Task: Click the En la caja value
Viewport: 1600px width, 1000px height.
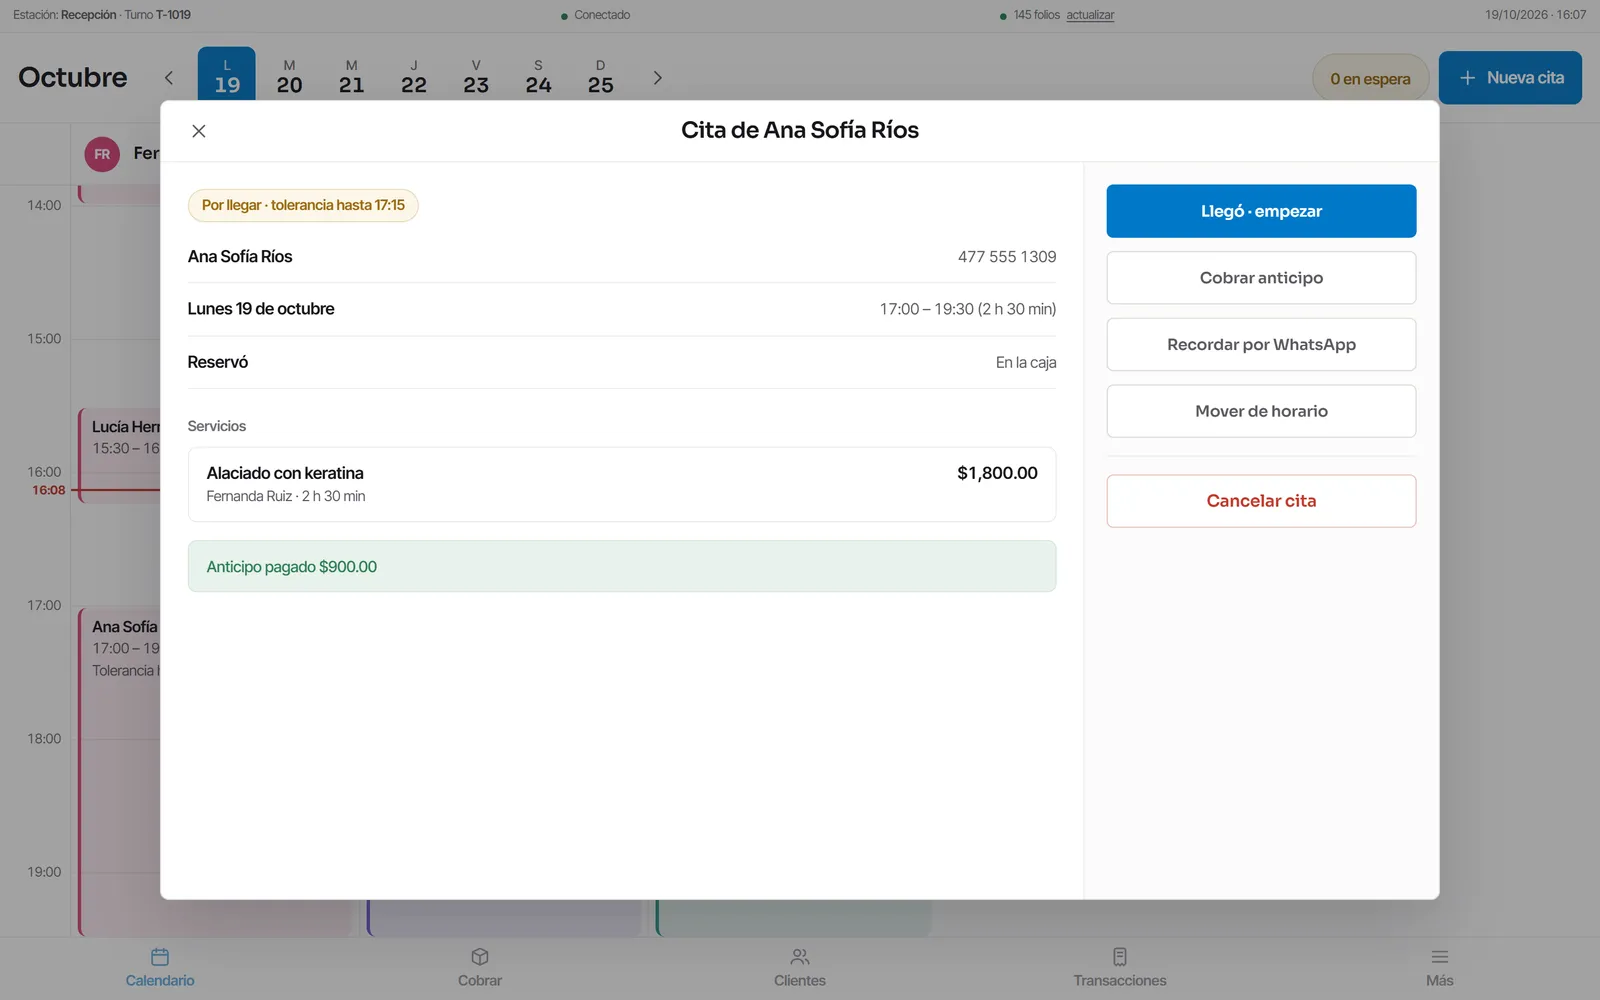Action: (x=1026, y=362)
